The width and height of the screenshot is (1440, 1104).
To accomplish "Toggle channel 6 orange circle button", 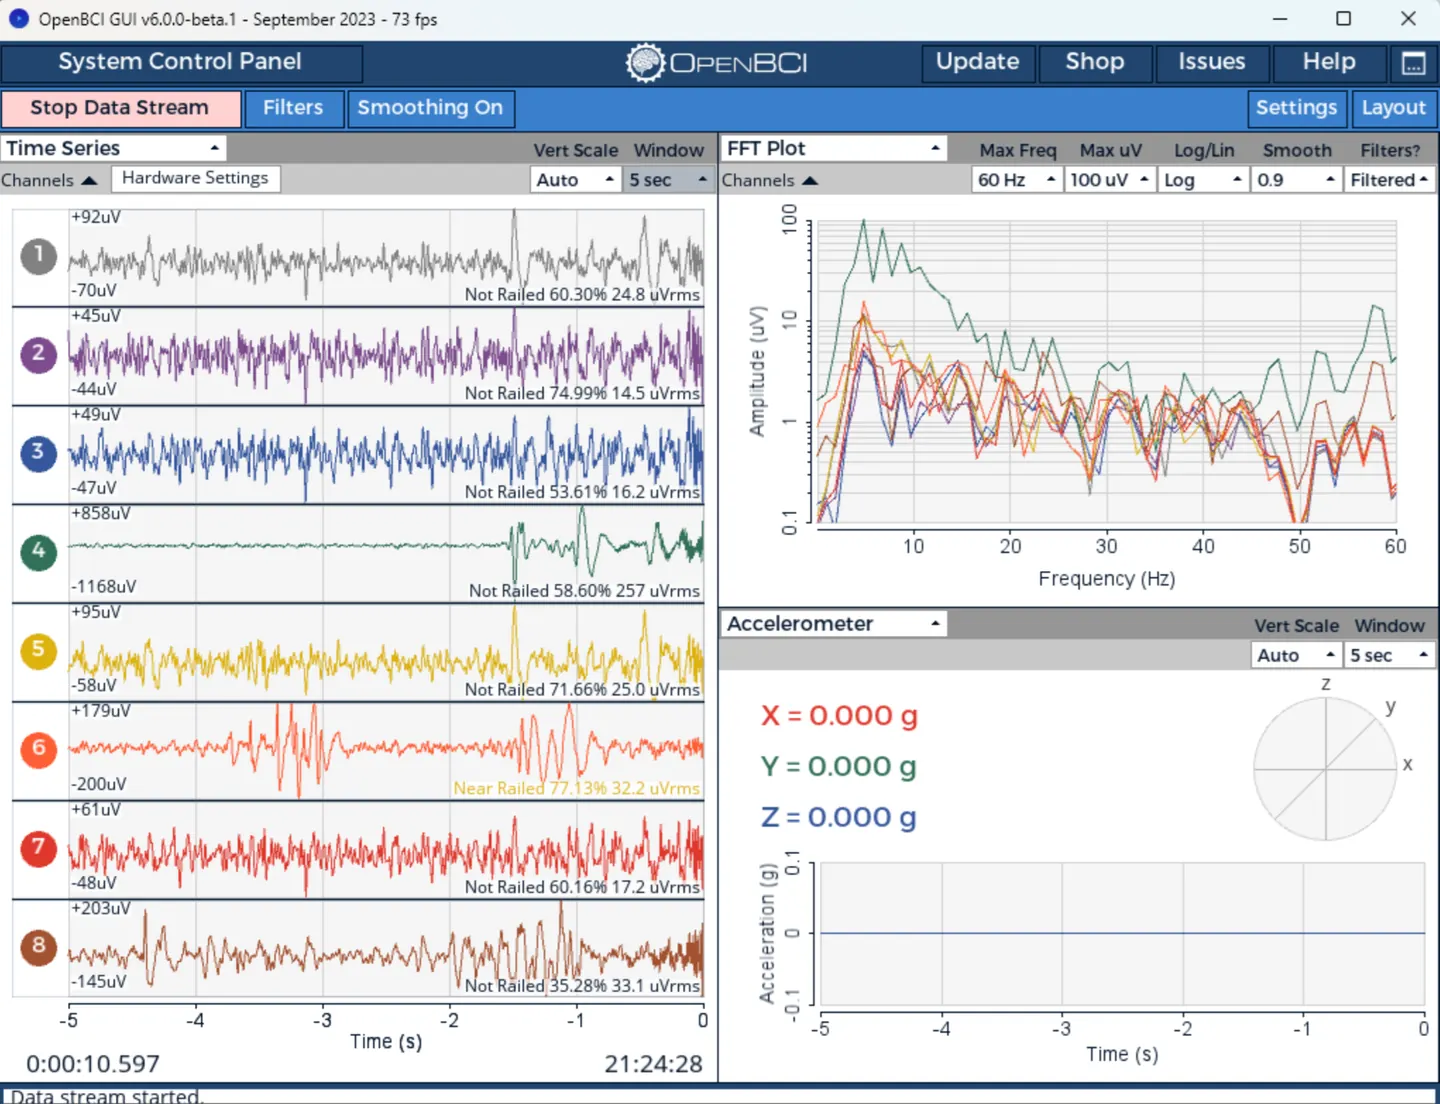I will [x=39, y=749].
